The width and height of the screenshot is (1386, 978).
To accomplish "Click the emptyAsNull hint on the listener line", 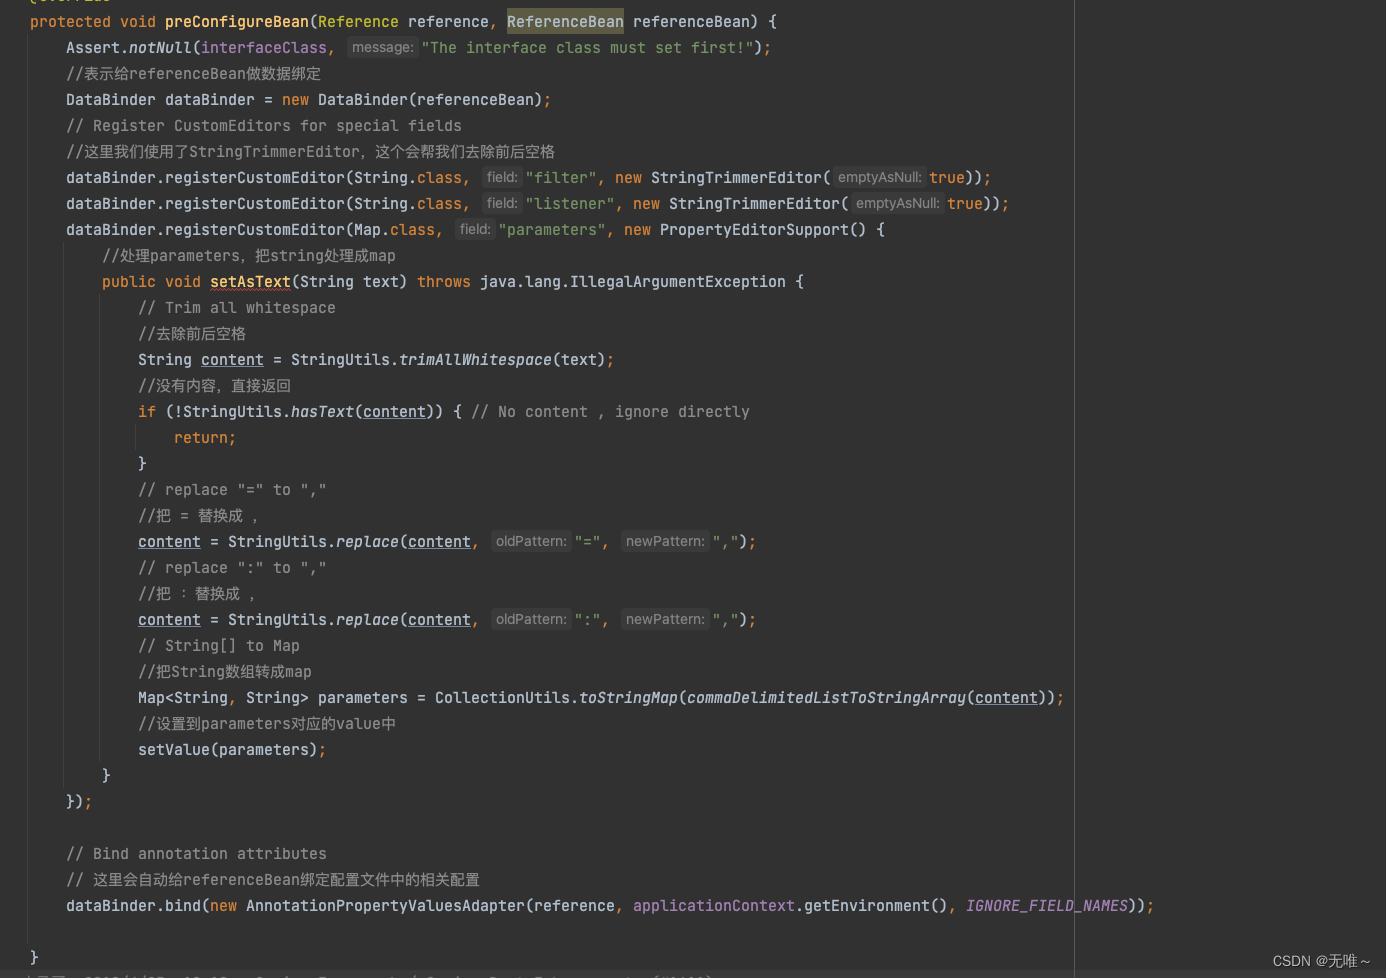I will point(898,203).
